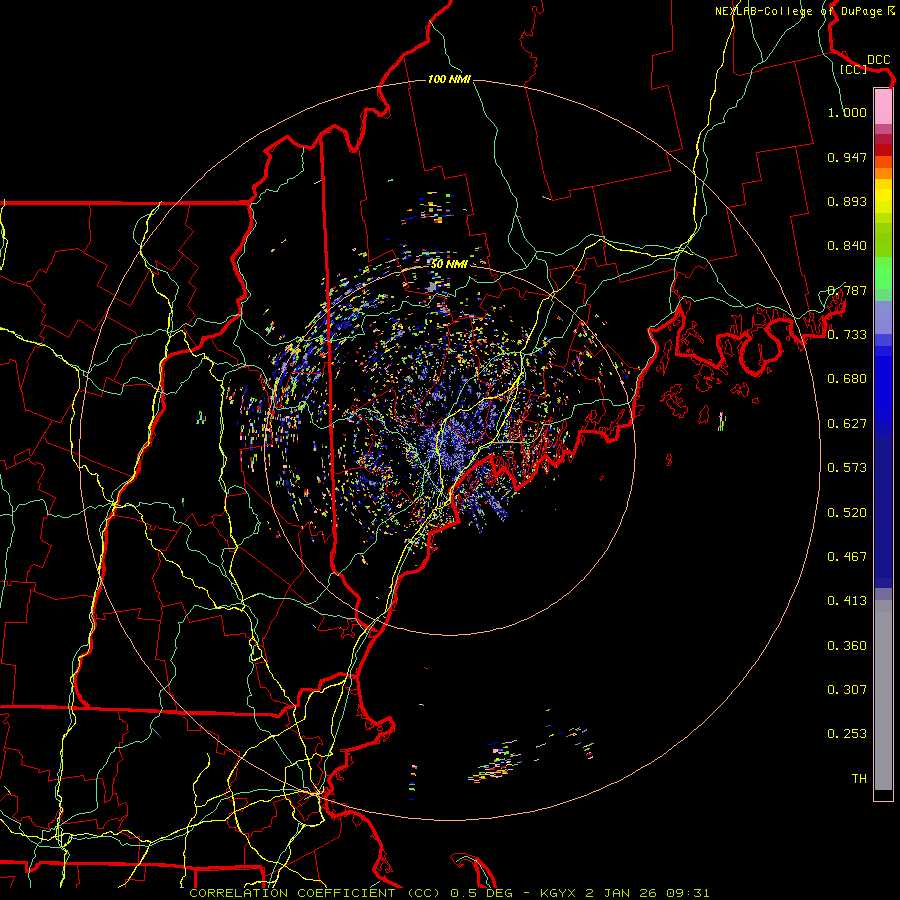Click the gray segment of the color bar
This screenshot has width=900, height=900.
(883, 695)
